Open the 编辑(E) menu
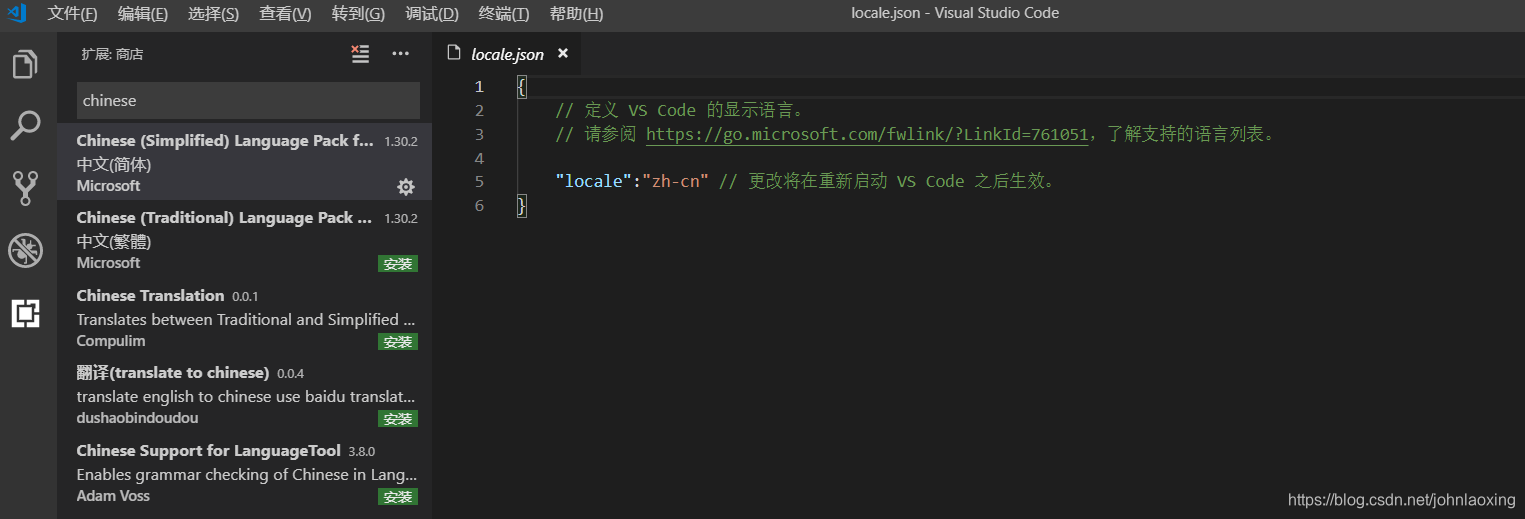1525x519 pixels. point(143,13)
